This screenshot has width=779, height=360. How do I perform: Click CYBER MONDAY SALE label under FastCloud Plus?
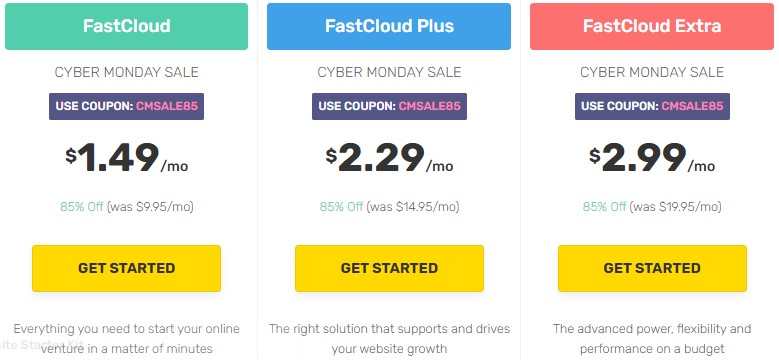click(389, 72)
